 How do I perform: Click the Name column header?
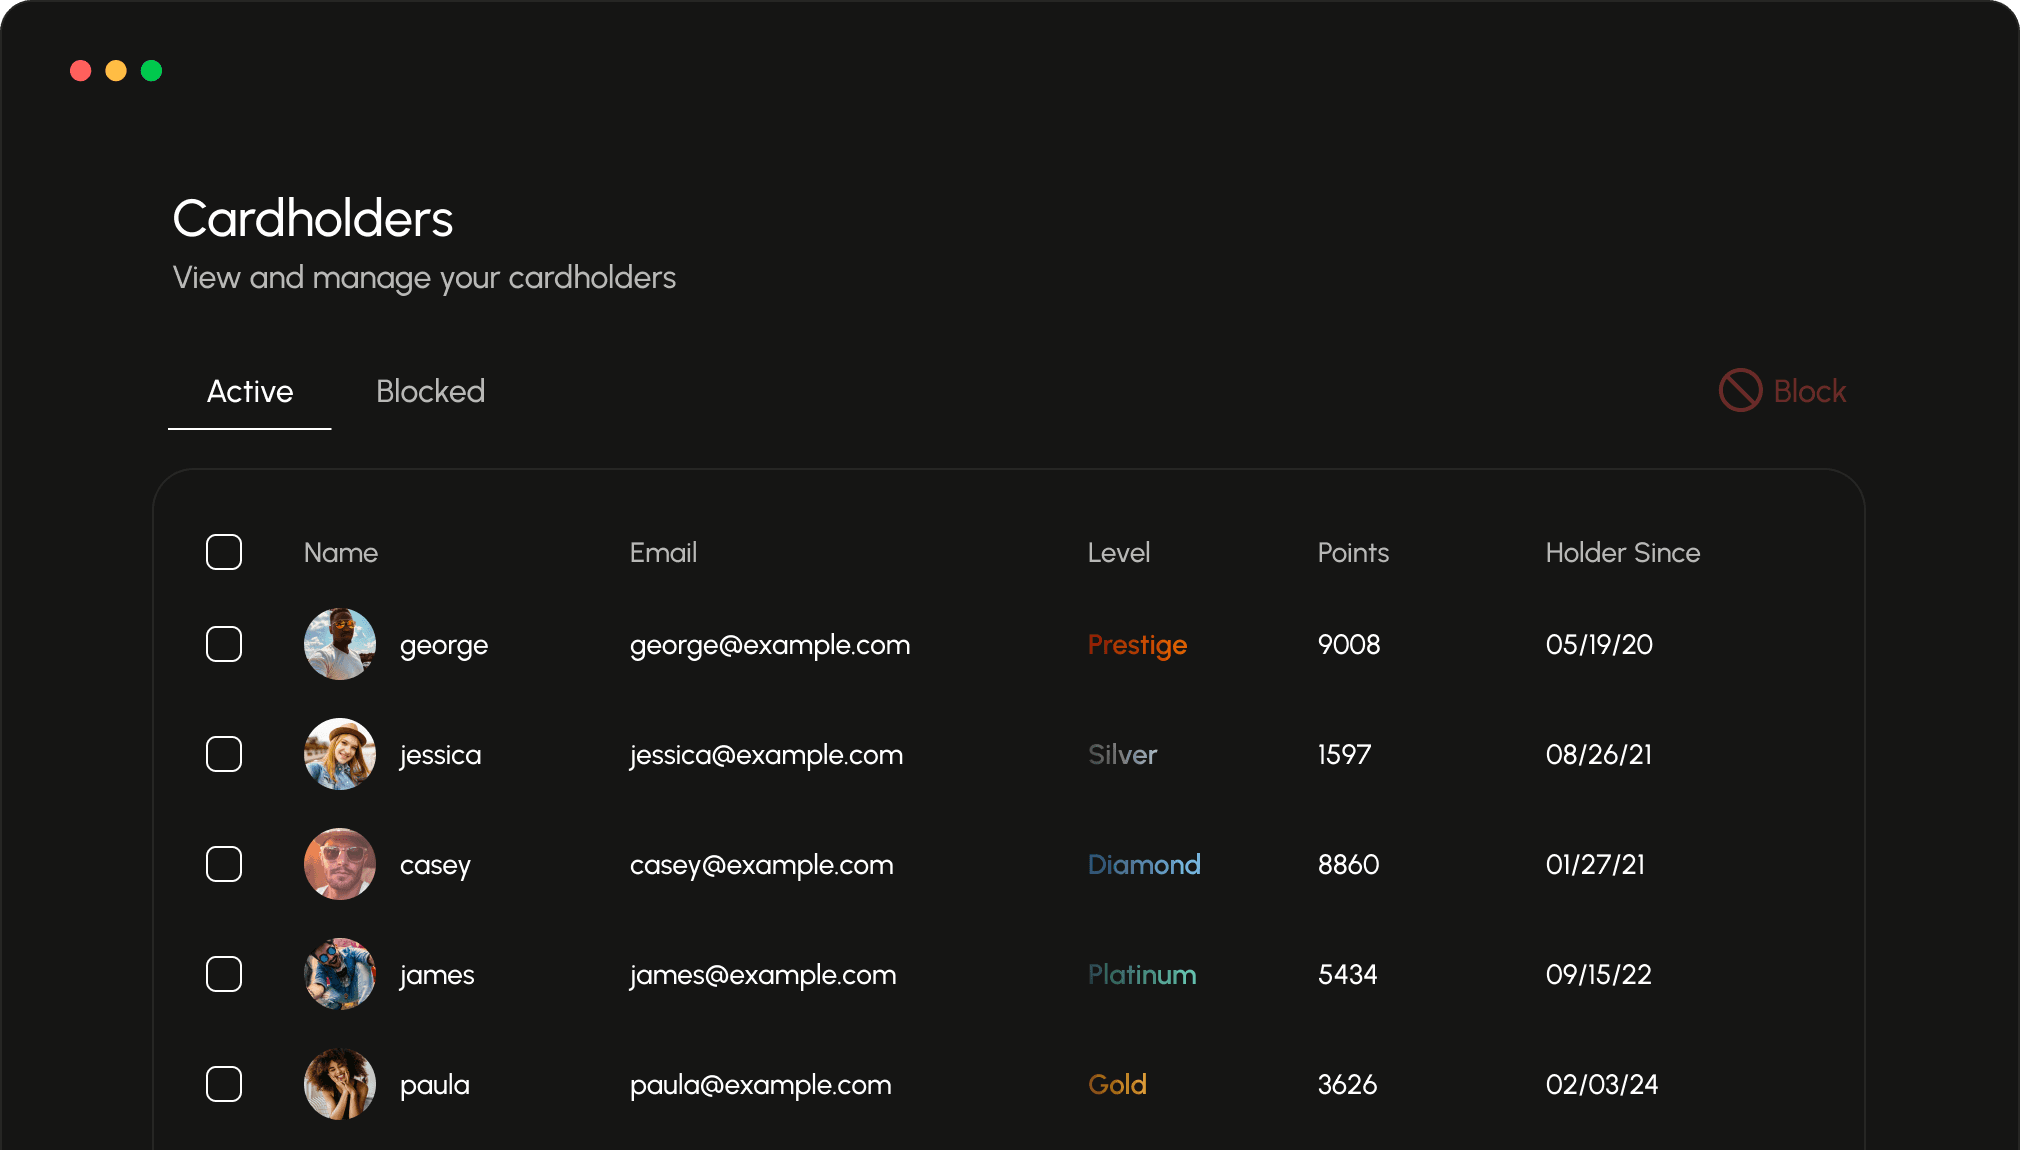coord(341,552)
